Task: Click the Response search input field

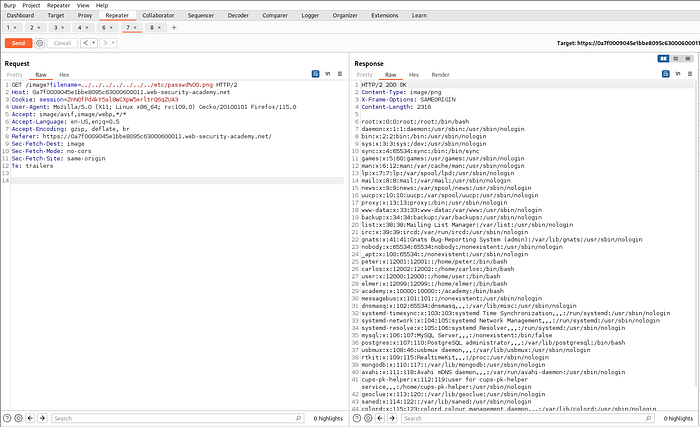Action: [520, 418]
